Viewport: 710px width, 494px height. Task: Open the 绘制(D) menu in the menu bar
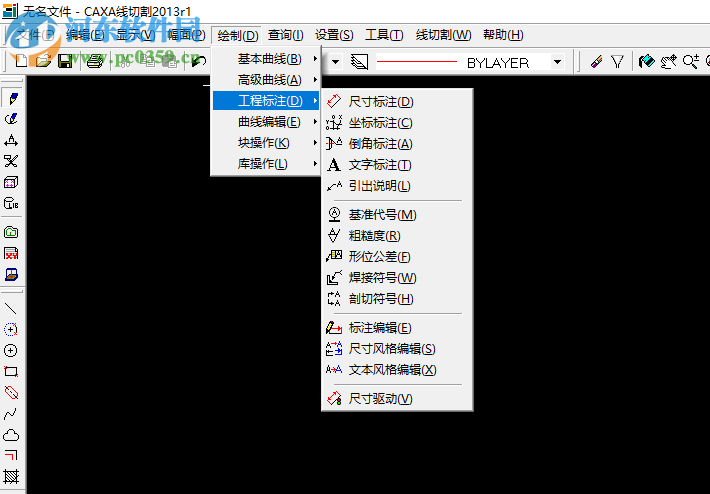[x=238, y=35]
